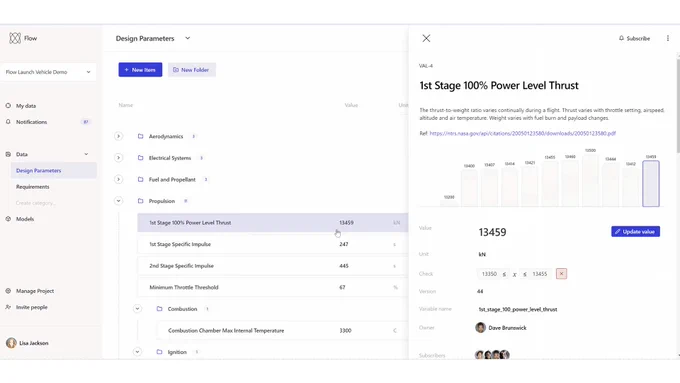680x383 pixels.
Task: Select Minimum Throttle Threshold row
Action: click(x=273, y=287)
